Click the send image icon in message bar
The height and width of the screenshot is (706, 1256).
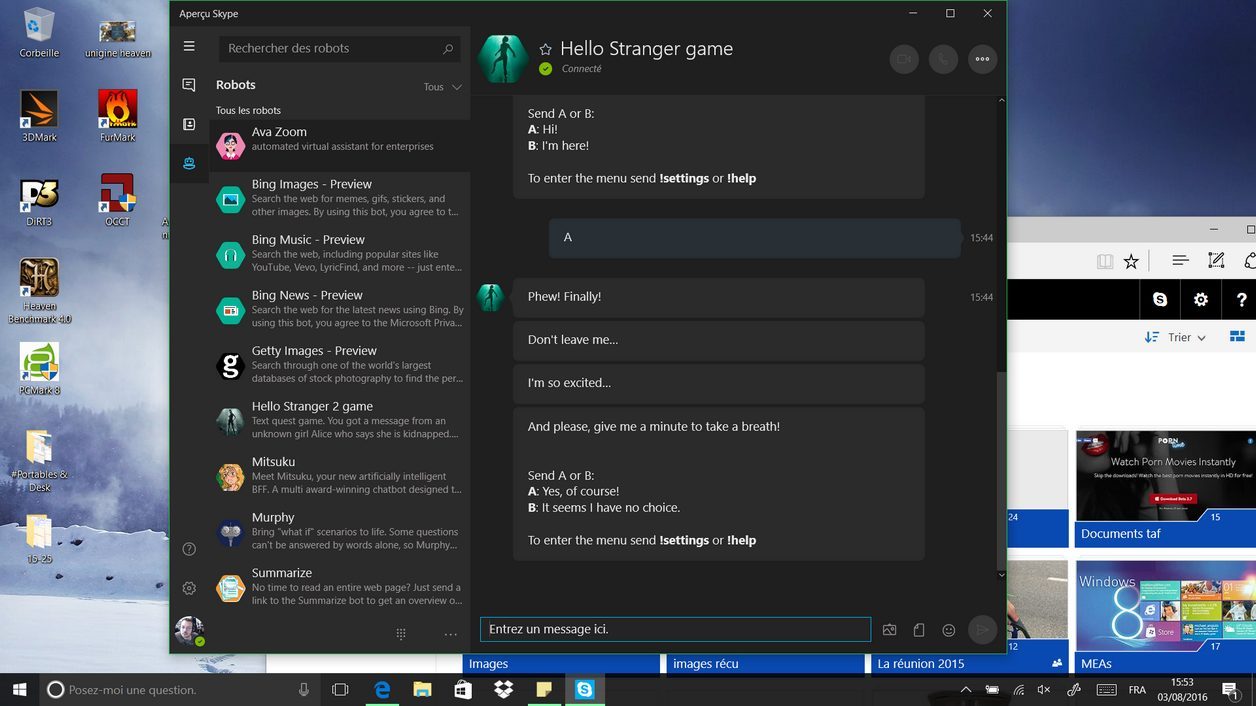coord(889,630)
